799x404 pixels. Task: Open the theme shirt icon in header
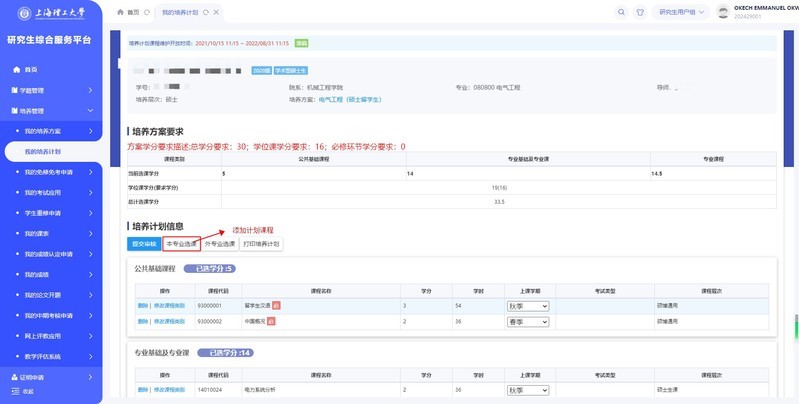[x=639, y=11]
